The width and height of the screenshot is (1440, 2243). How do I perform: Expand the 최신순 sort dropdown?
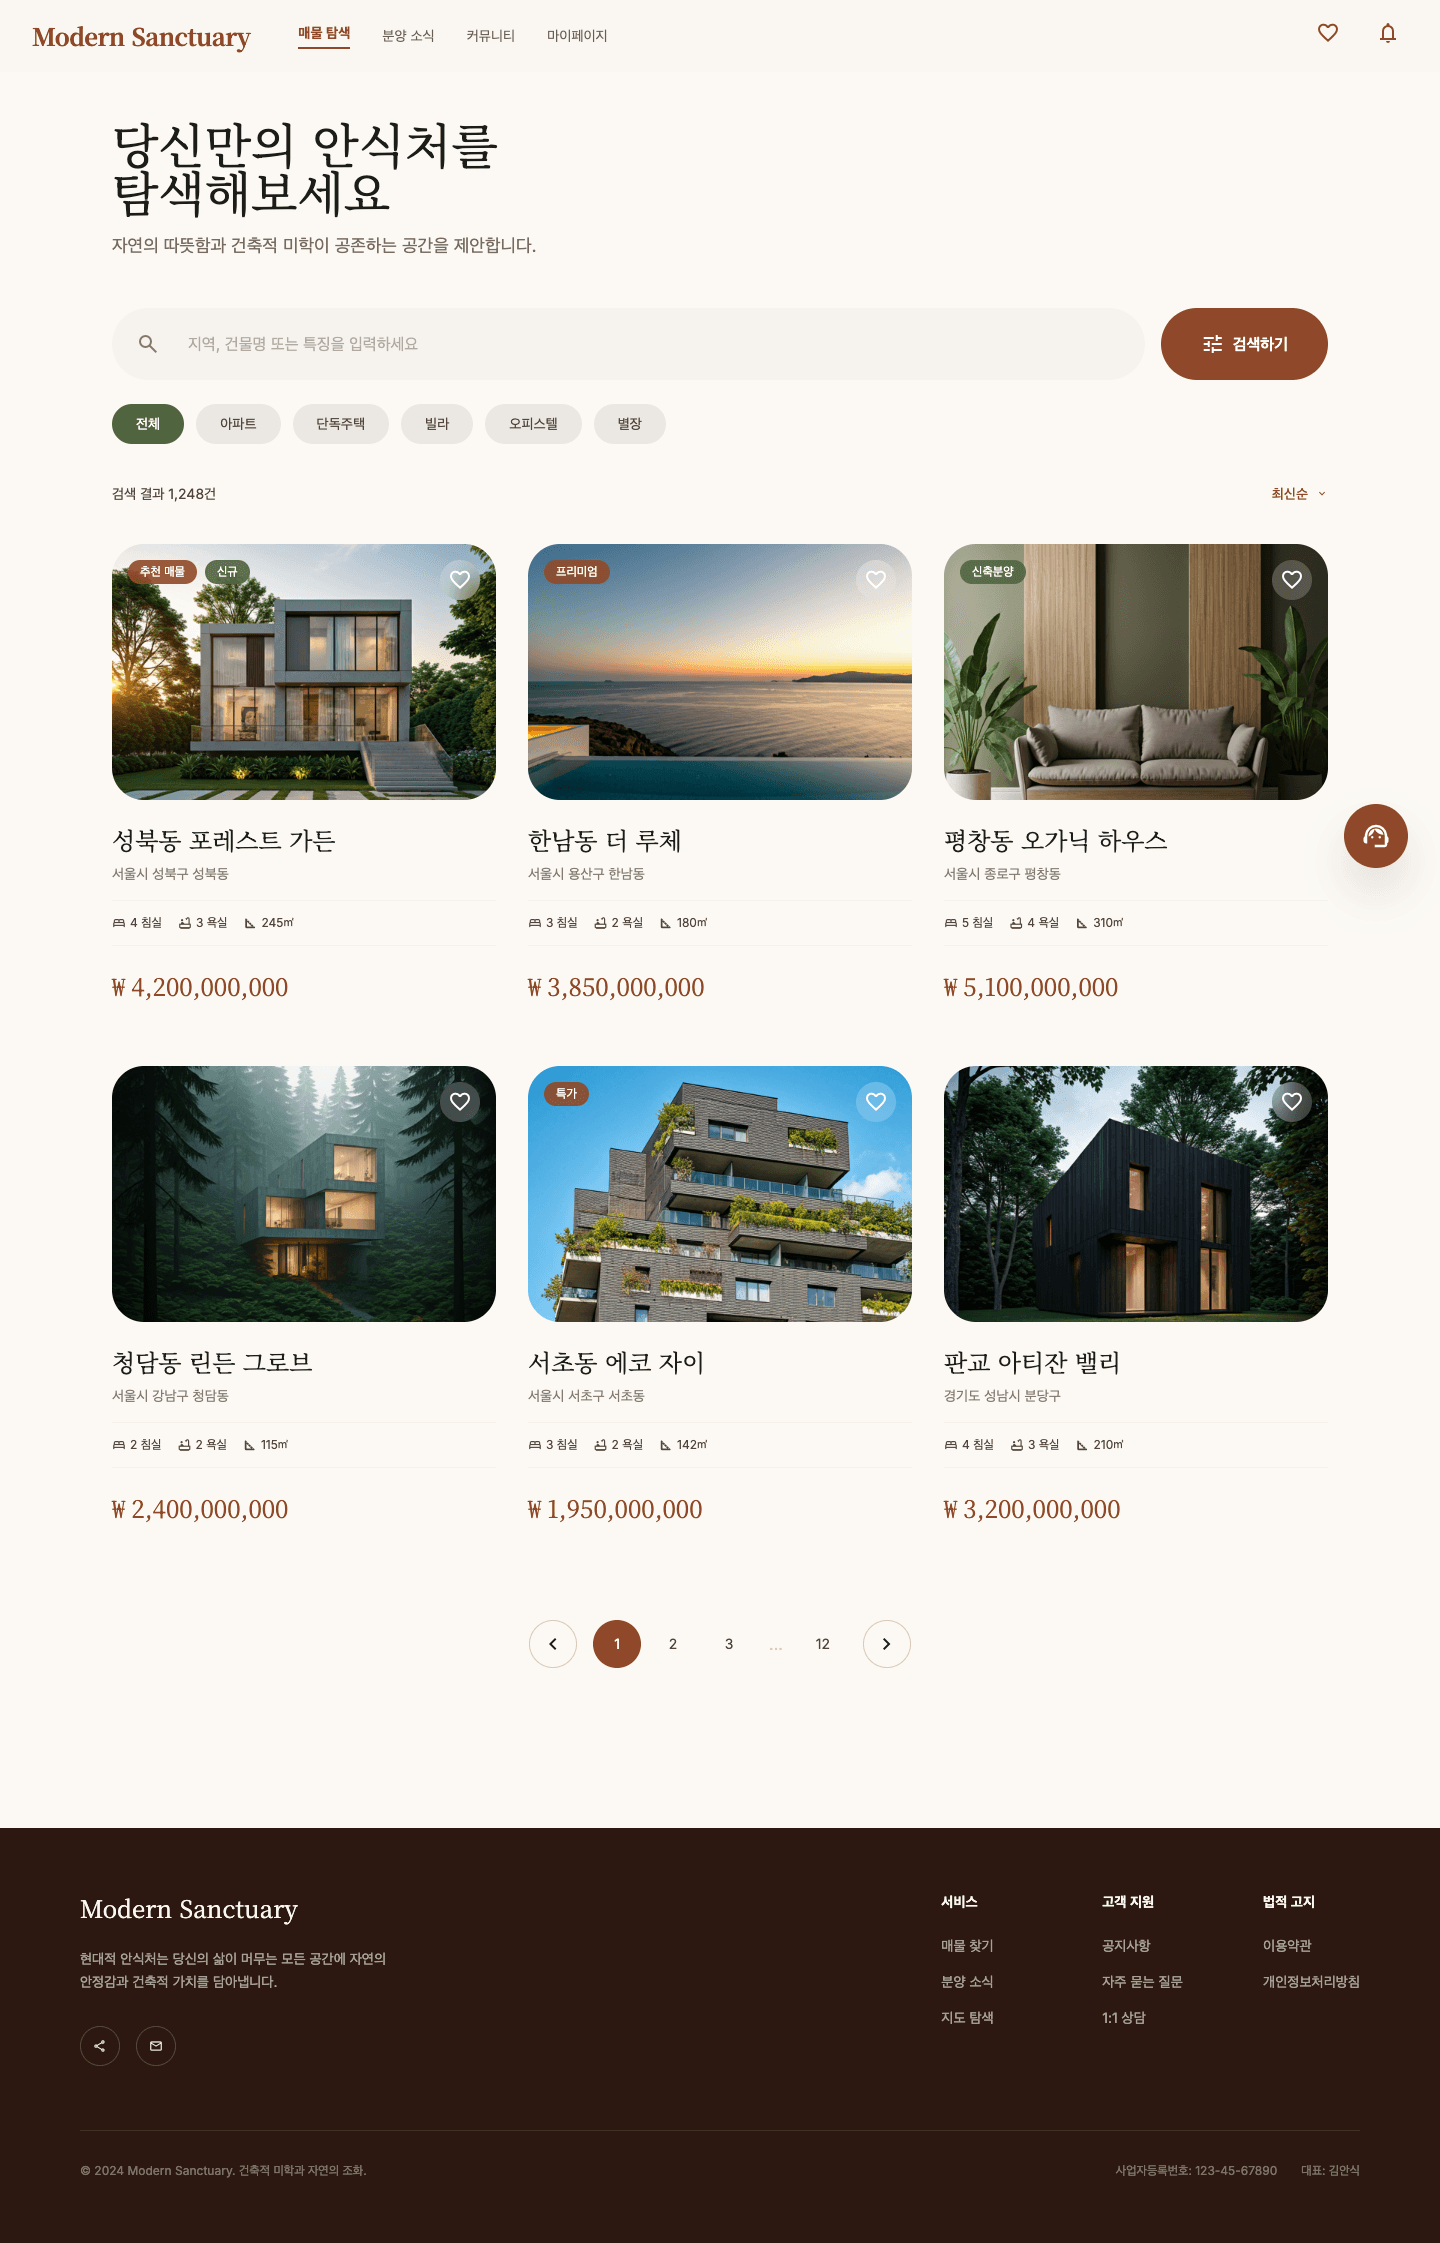(x=1299, y=494)
